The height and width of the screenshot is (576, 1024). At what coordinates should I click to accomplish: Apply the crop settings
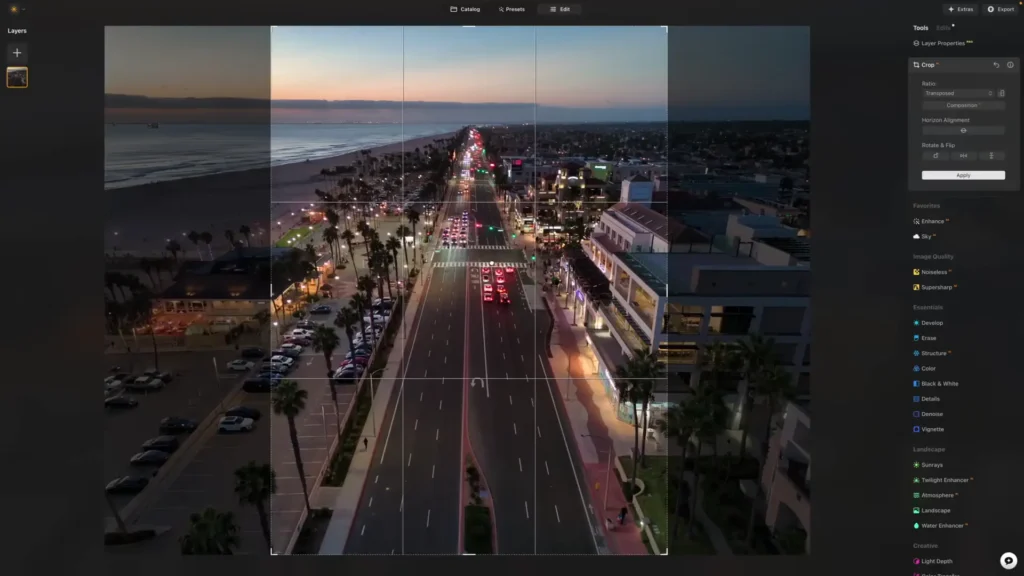tap(961, 174)
